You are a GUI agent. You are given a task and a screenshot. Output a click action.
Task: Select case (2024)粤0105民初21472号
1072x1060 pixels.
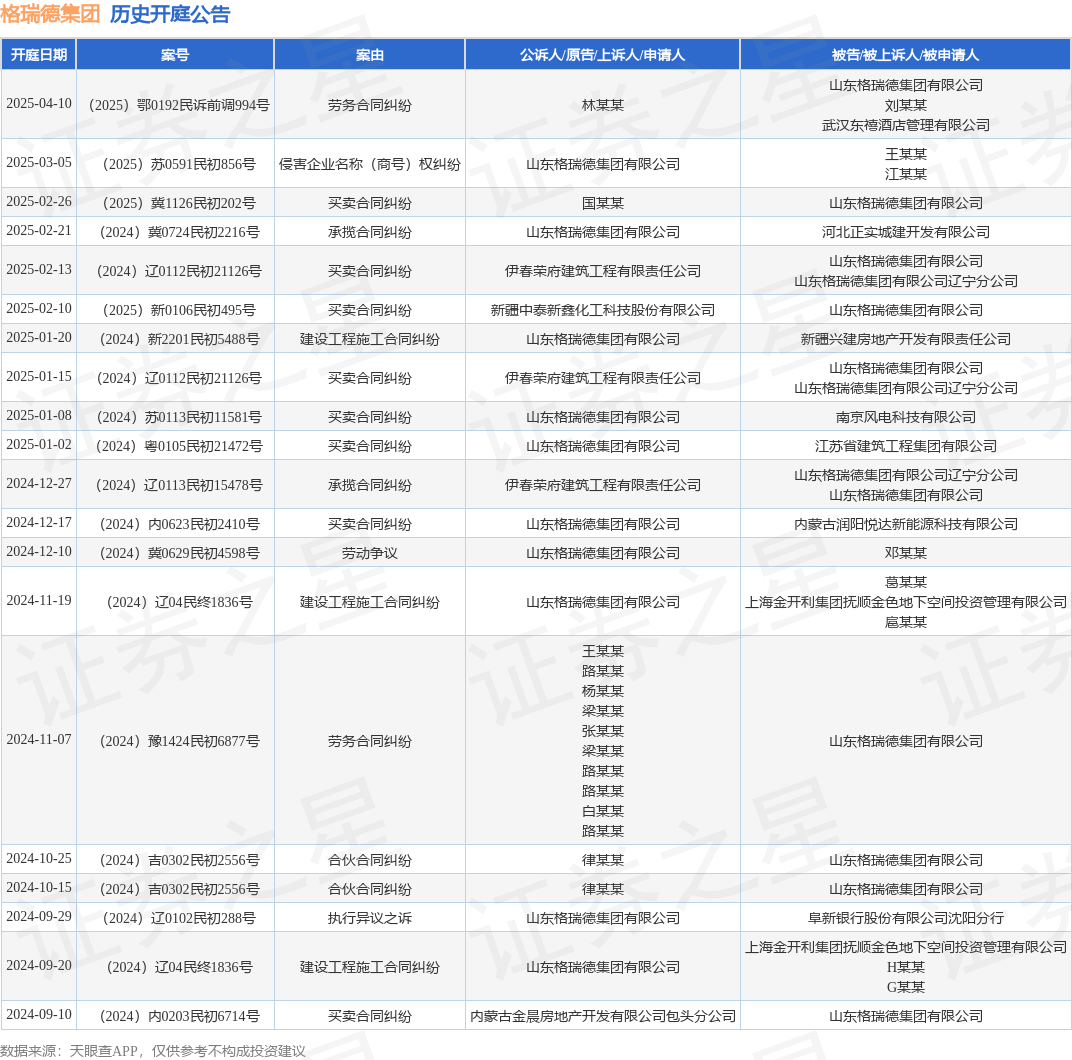click(179, 446)
